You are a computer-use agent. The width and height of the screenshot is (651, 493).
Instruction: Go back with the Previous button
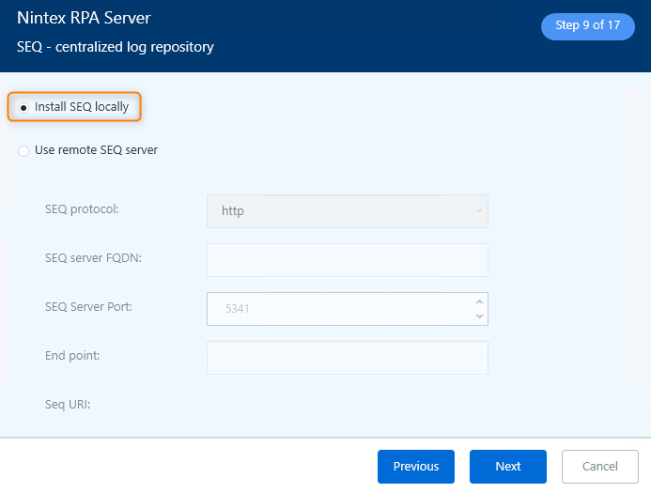tap(416, 466)
